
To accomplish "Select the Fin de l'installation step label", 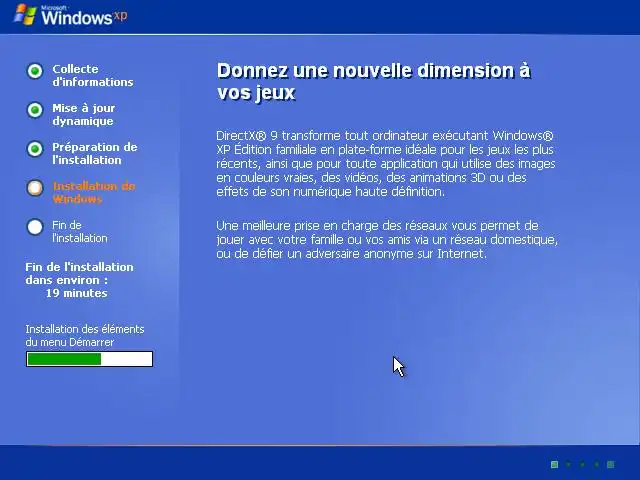I will pyautogui.click(x=80, y=231).
